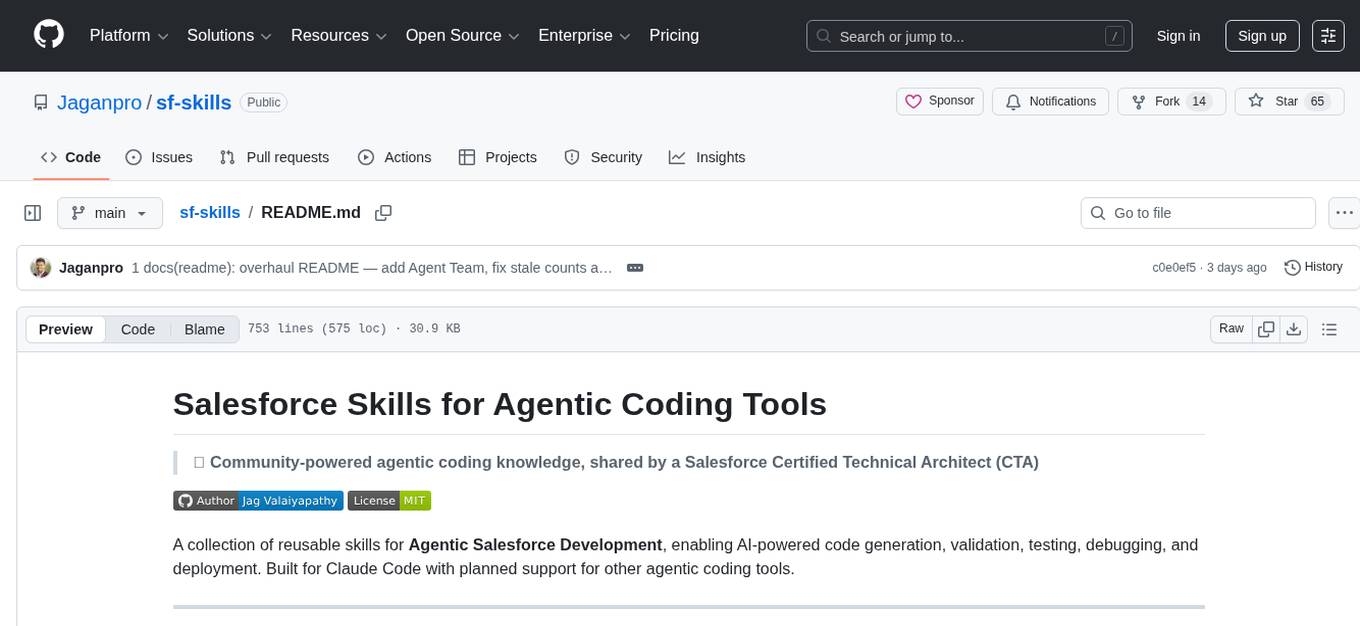Open the document outline icon
This screenshot has width=1360, height=626.
(x=1329, y=329)
